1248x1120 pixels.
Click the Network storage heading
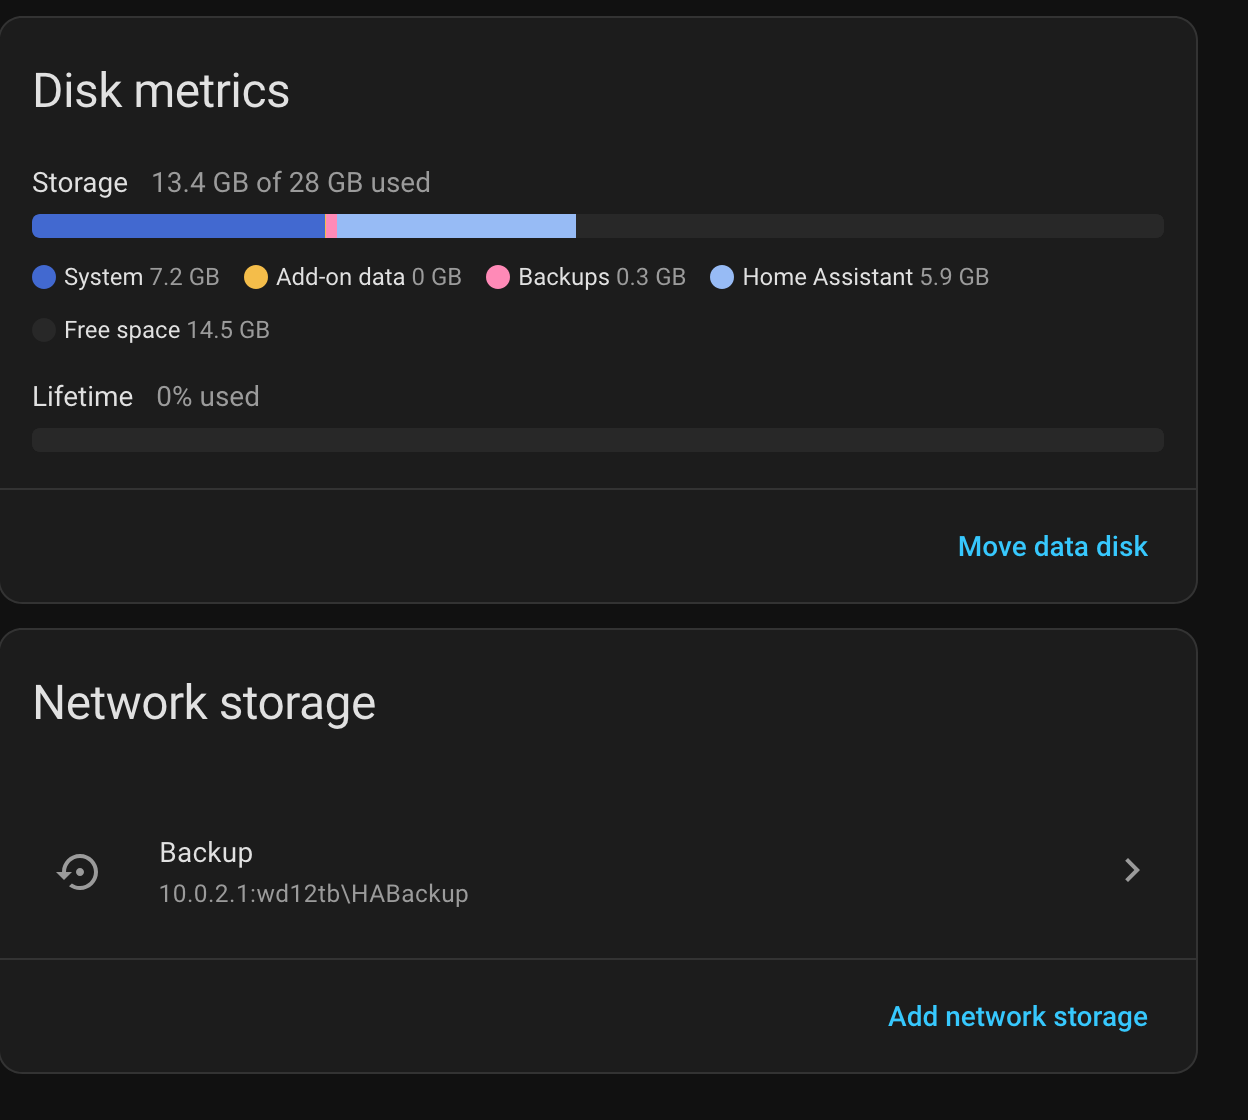(204, 703)
